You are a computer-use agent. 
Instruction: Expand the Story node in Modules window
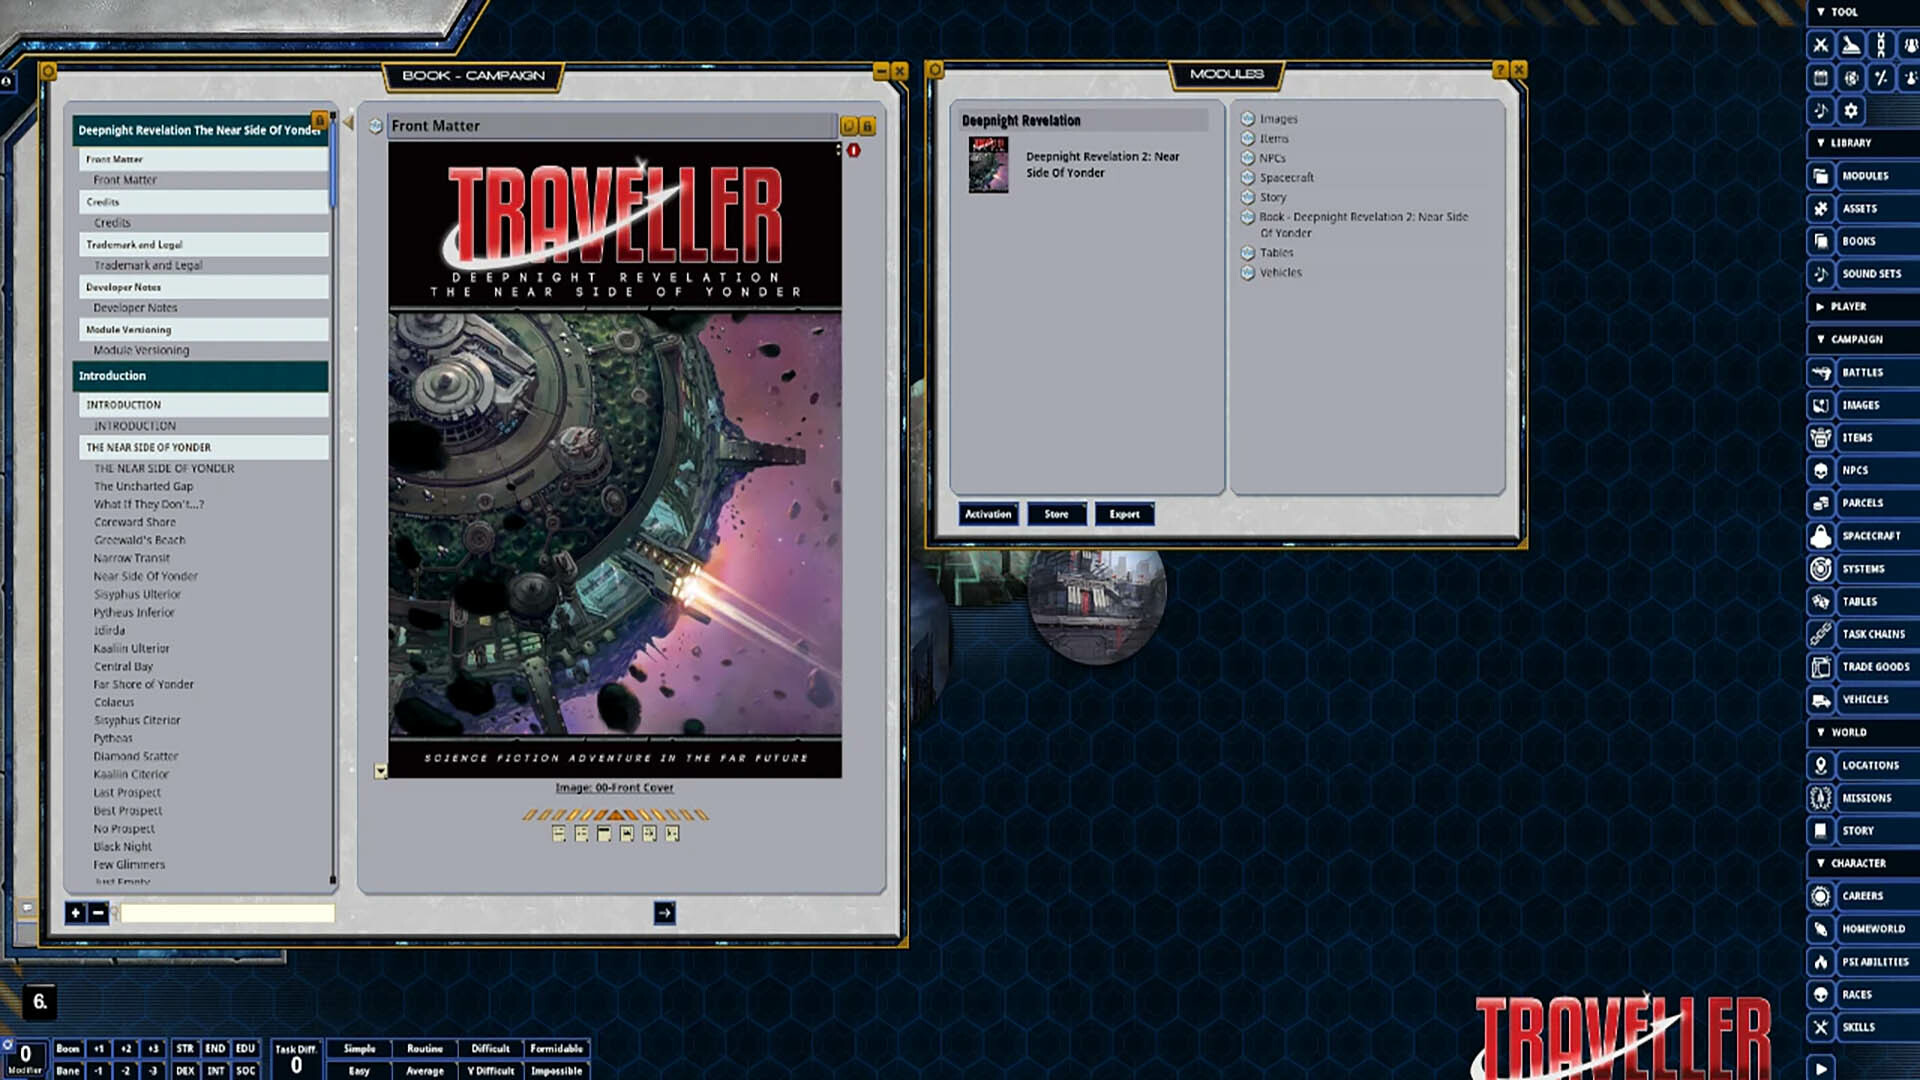point(1248,197)
